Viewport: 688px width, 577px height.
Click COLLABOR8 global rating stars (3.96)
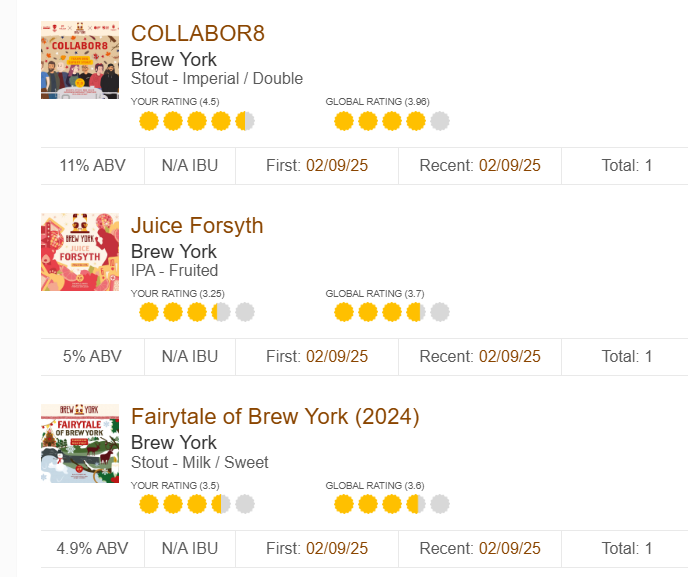point(392,122)
